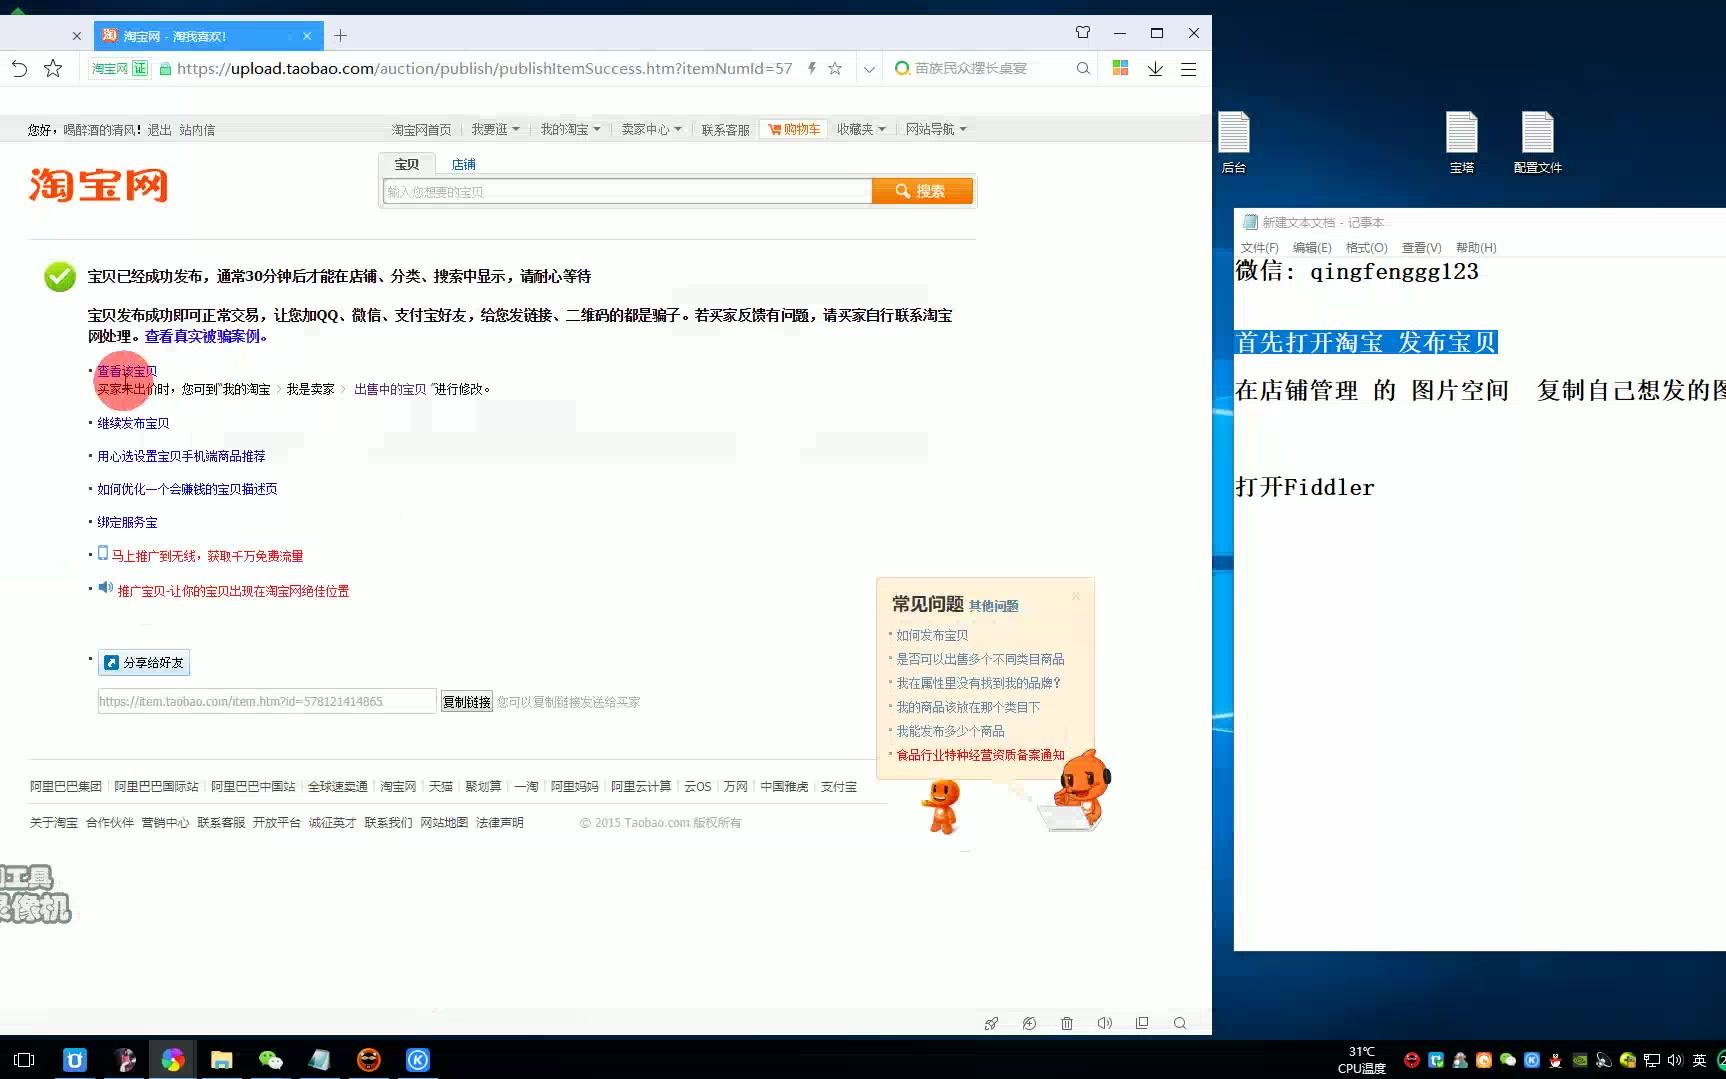Open 查看(V) menu in Notepad
This screenshot has height=1079, width=1726.
1421,248
